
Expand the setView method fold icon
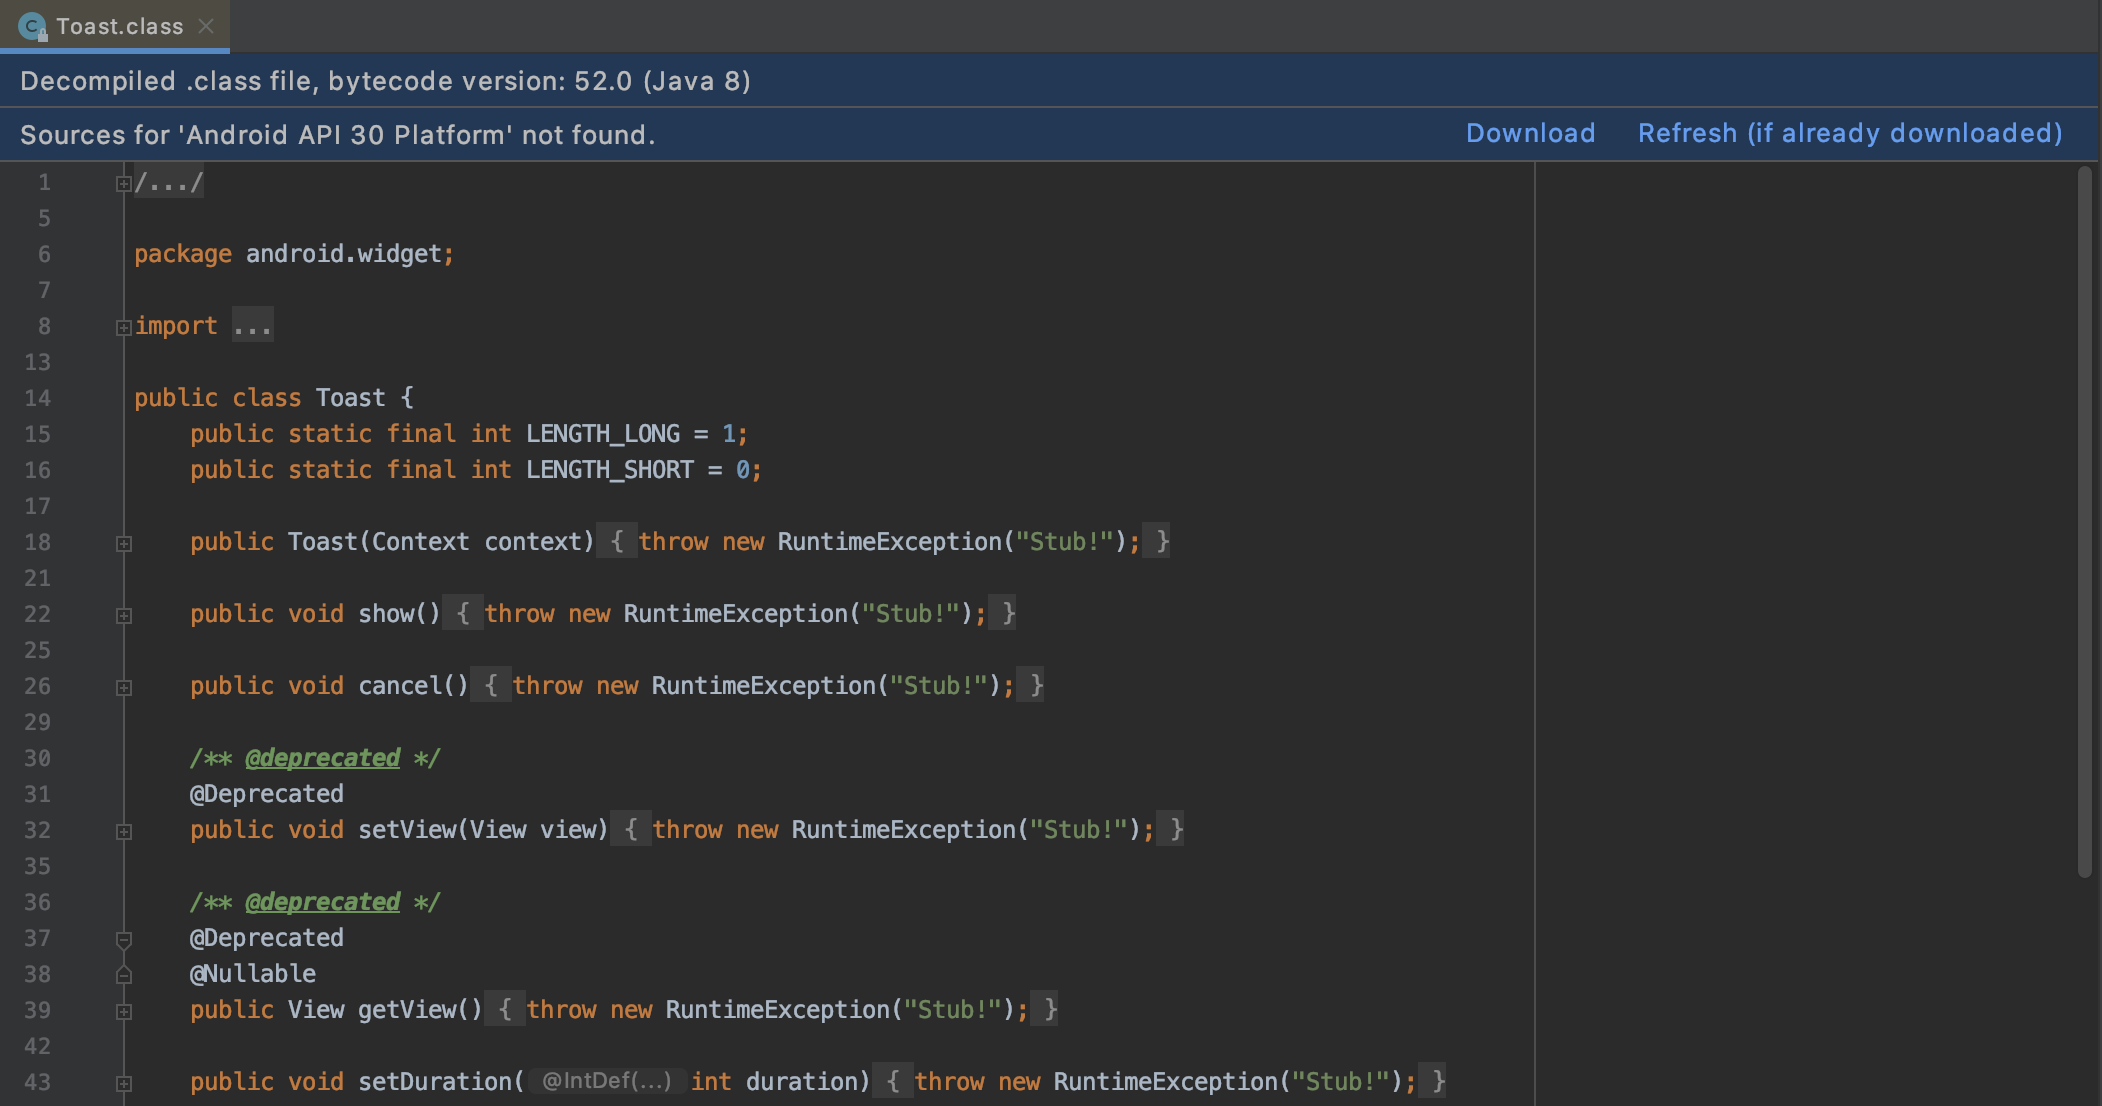pos(123,831)
